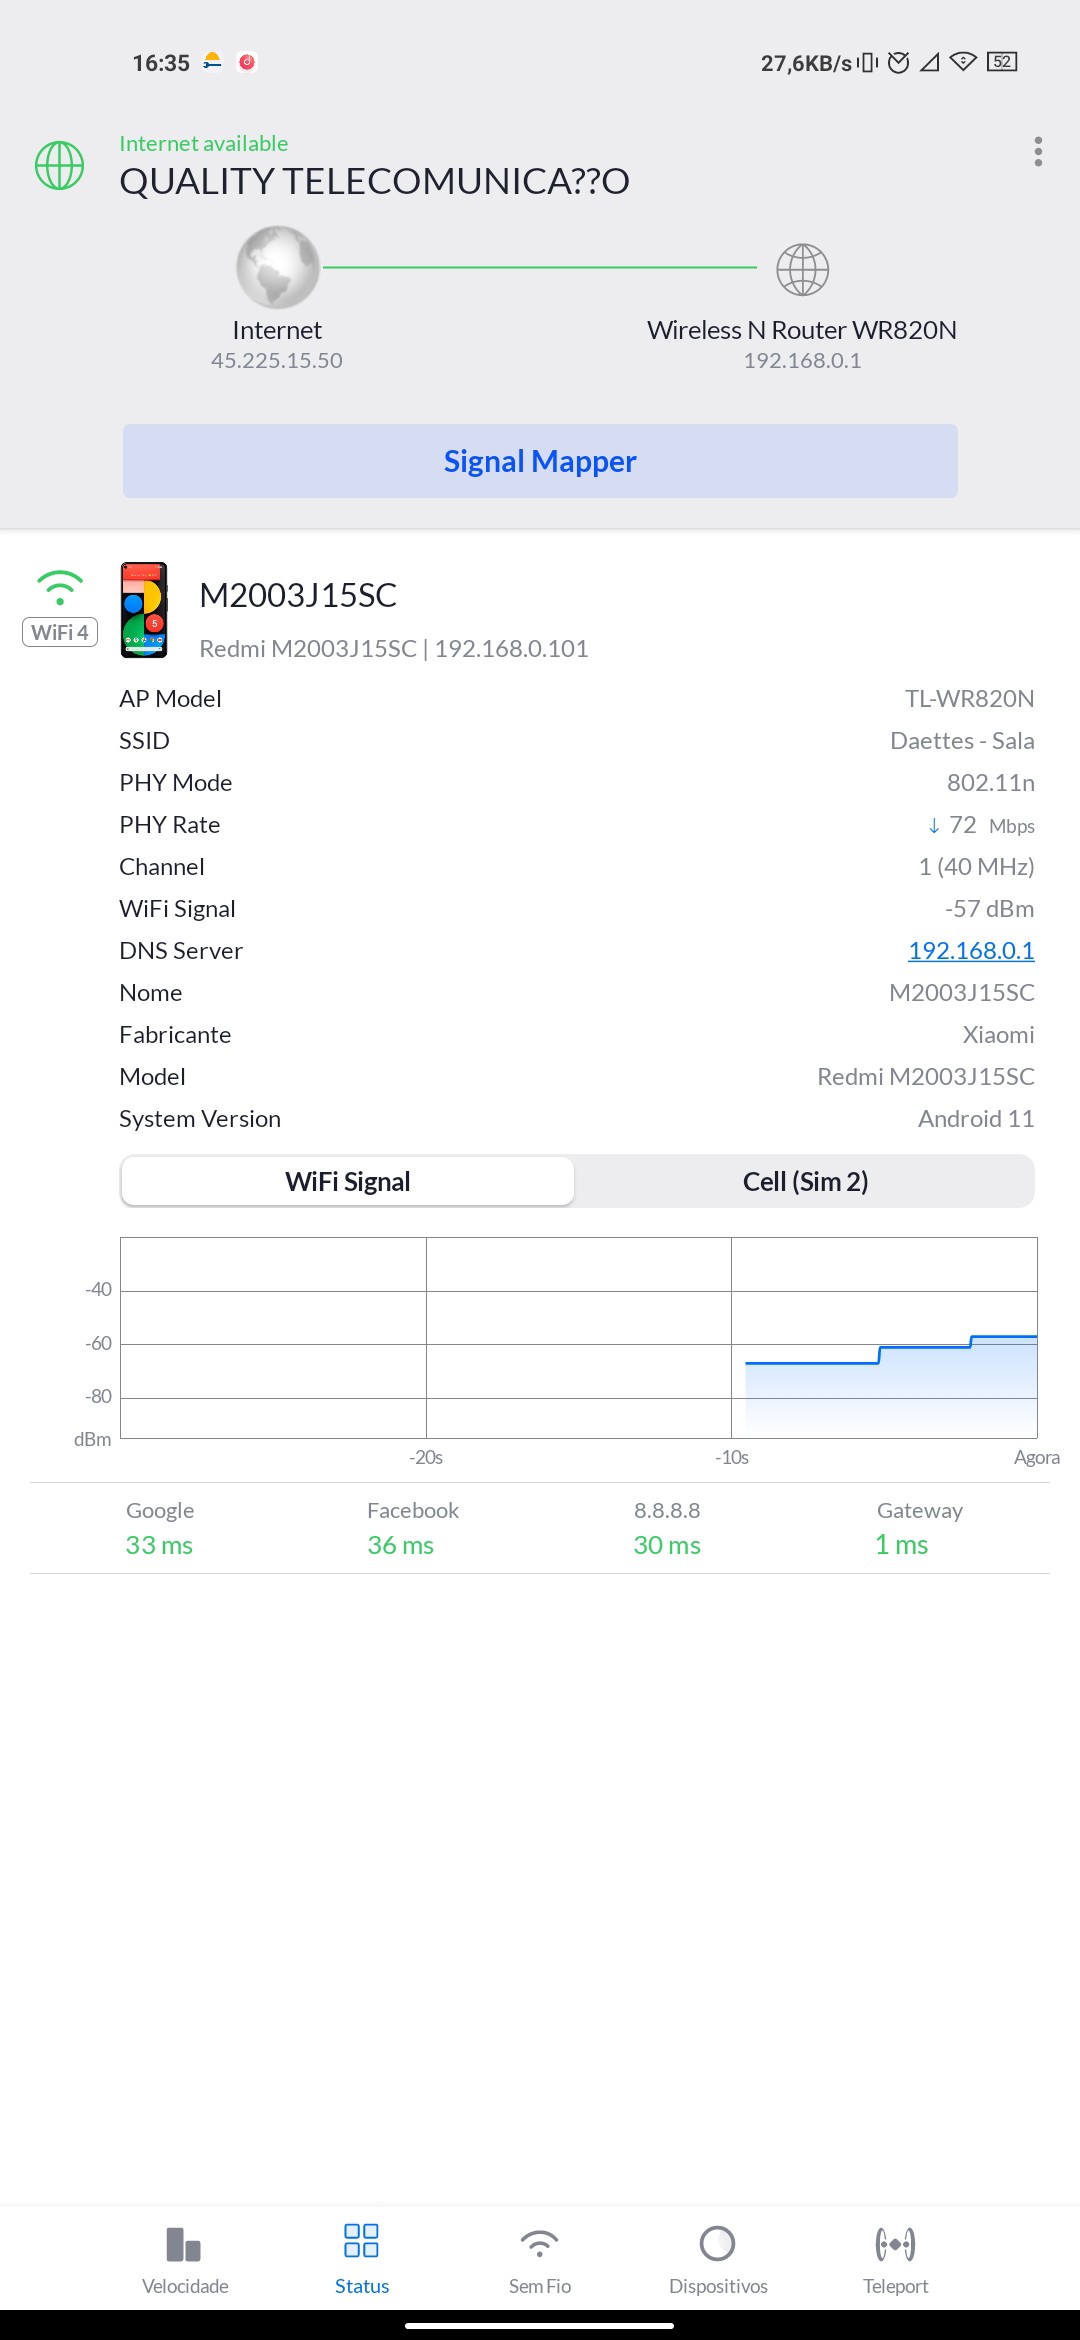The width and height of the screenshot is (1080, 2340).
Task: Tap the Wireless N Router icon
Action: click(802, 270)
